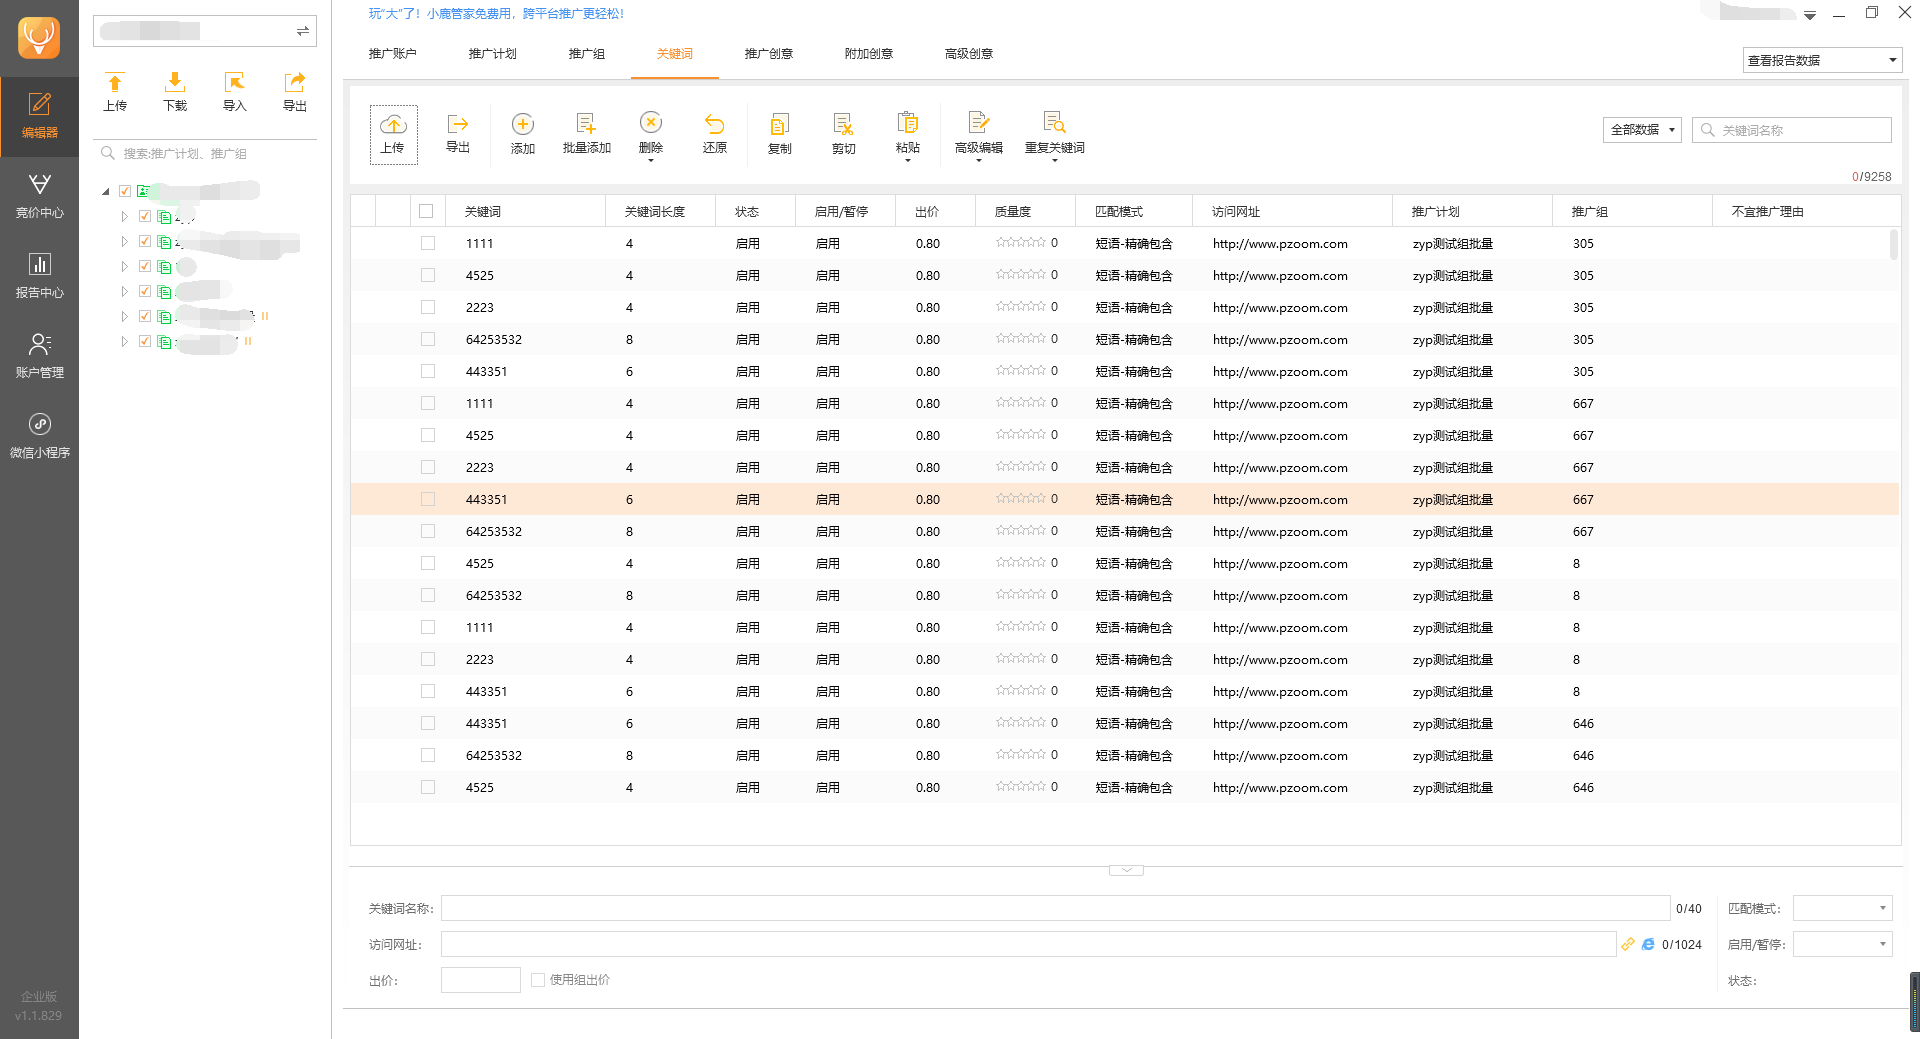Open 重复关键词 duplicate keywords tool

[x=1055, y=134]
